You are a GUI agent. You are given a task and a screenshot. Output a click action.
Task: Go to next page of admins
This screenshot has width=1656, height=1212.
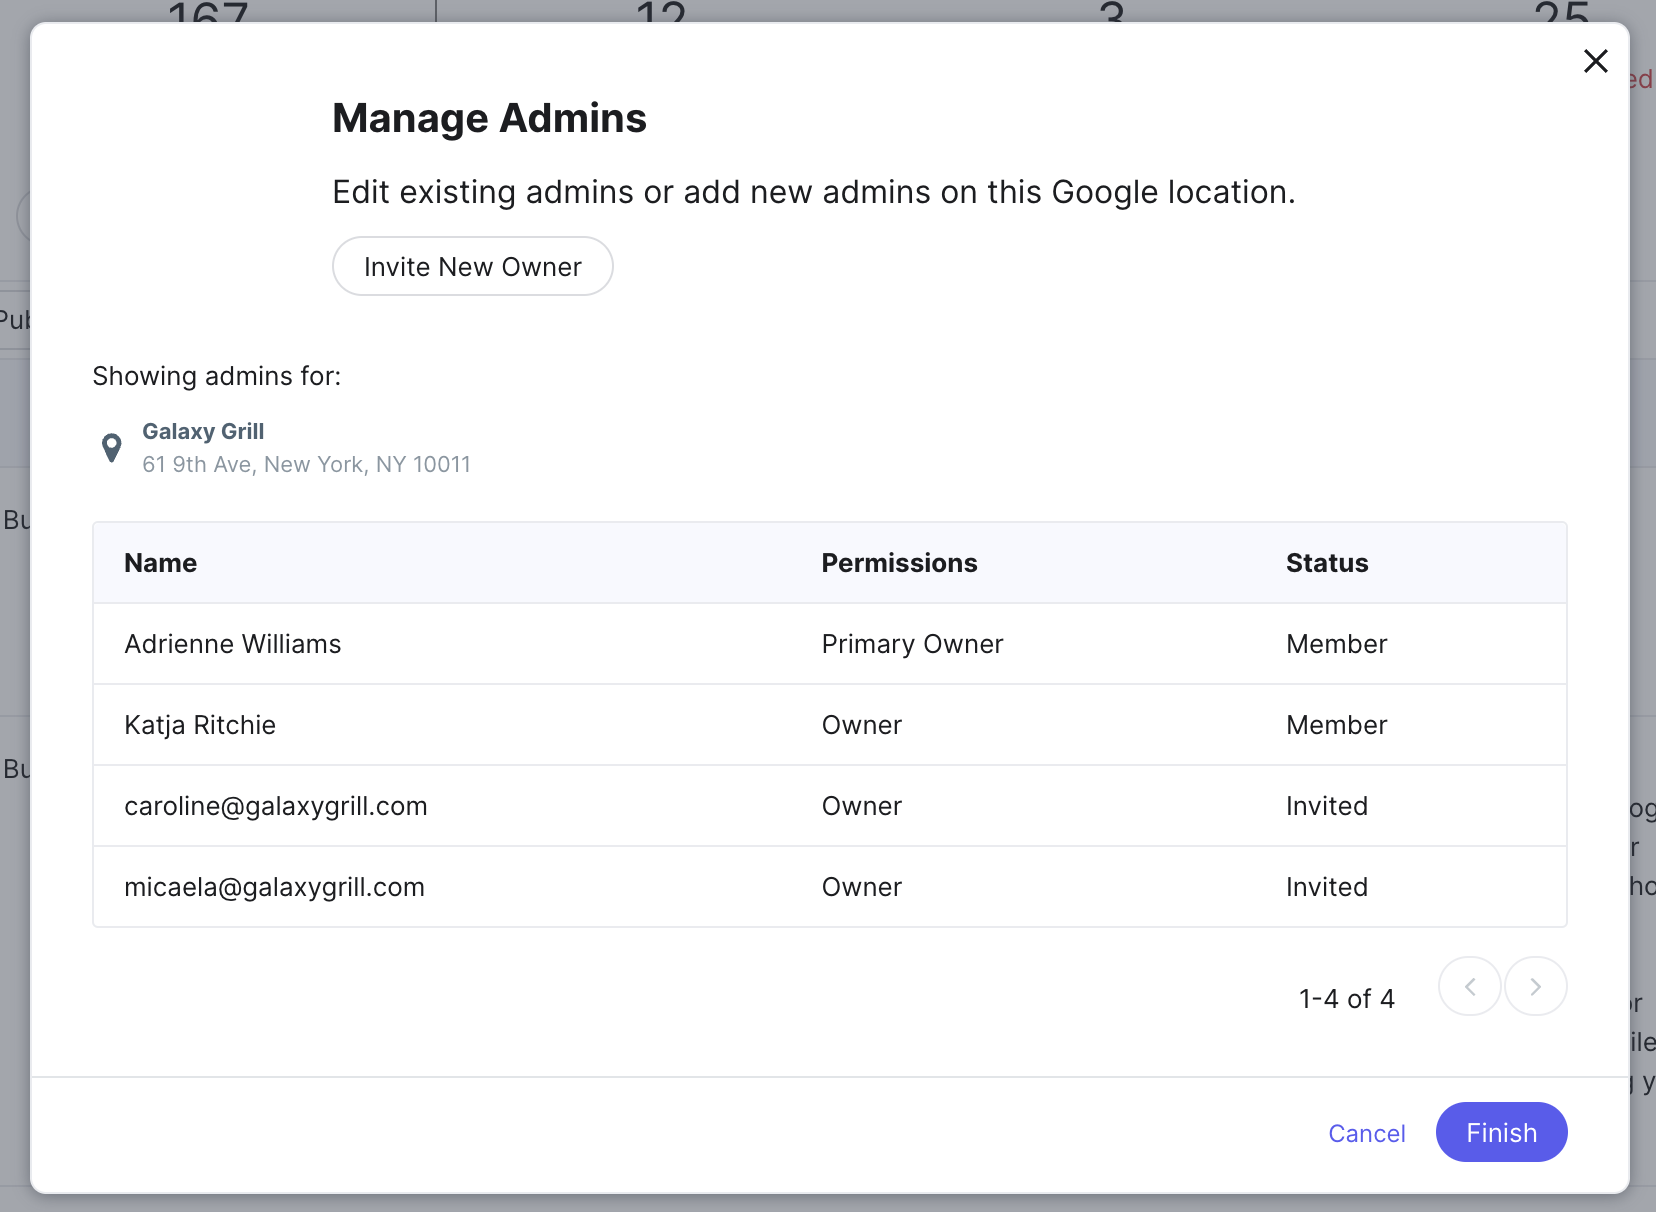[1535, 987]
